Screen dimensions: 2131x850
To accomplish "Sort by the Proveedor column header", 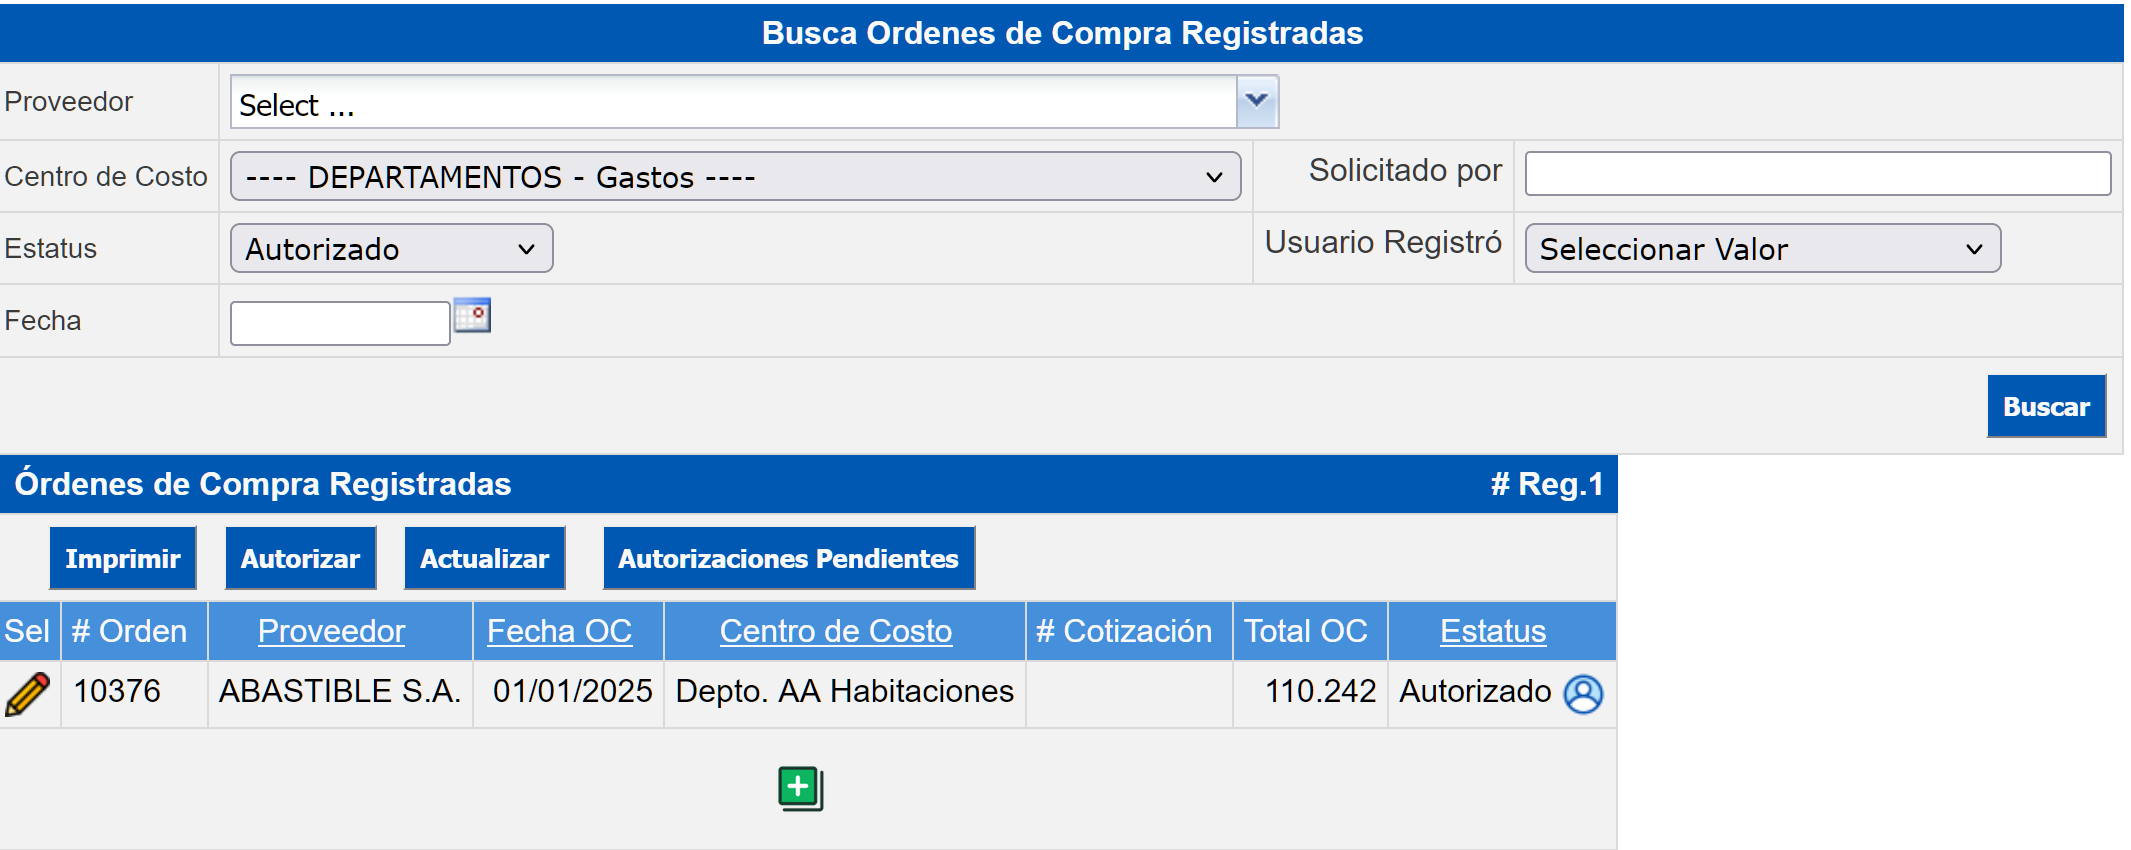I will click(331, 631).
